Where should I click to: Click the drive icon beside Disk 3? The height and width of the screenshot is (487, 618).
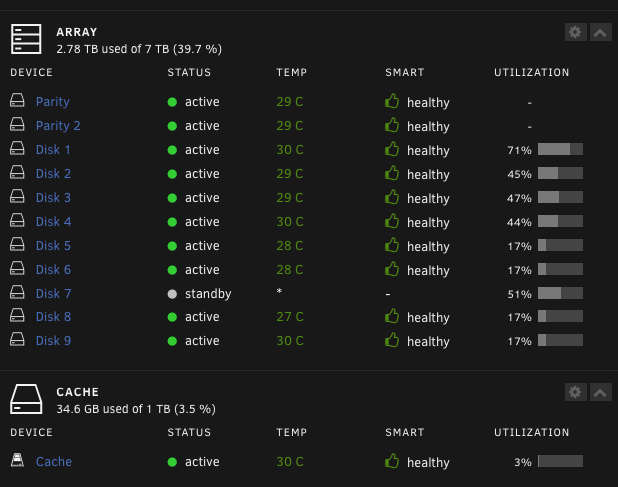pos(17,197)
